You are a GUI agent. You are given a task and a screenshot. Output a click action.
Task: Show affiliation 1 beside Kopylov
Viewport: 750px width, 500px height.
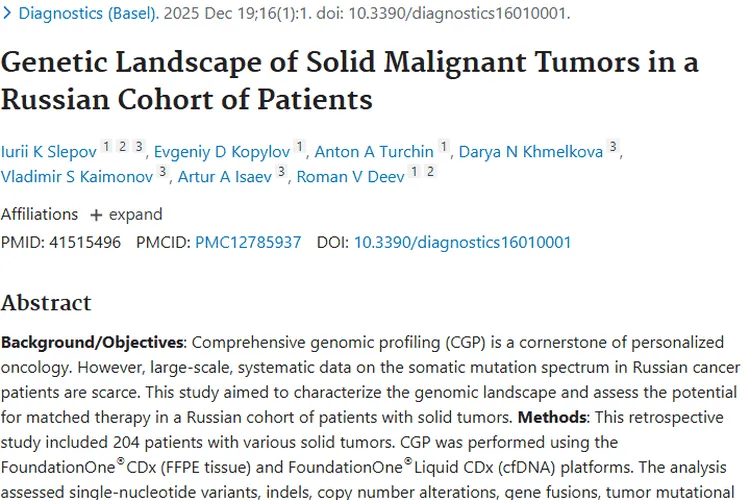click(299, 148)
